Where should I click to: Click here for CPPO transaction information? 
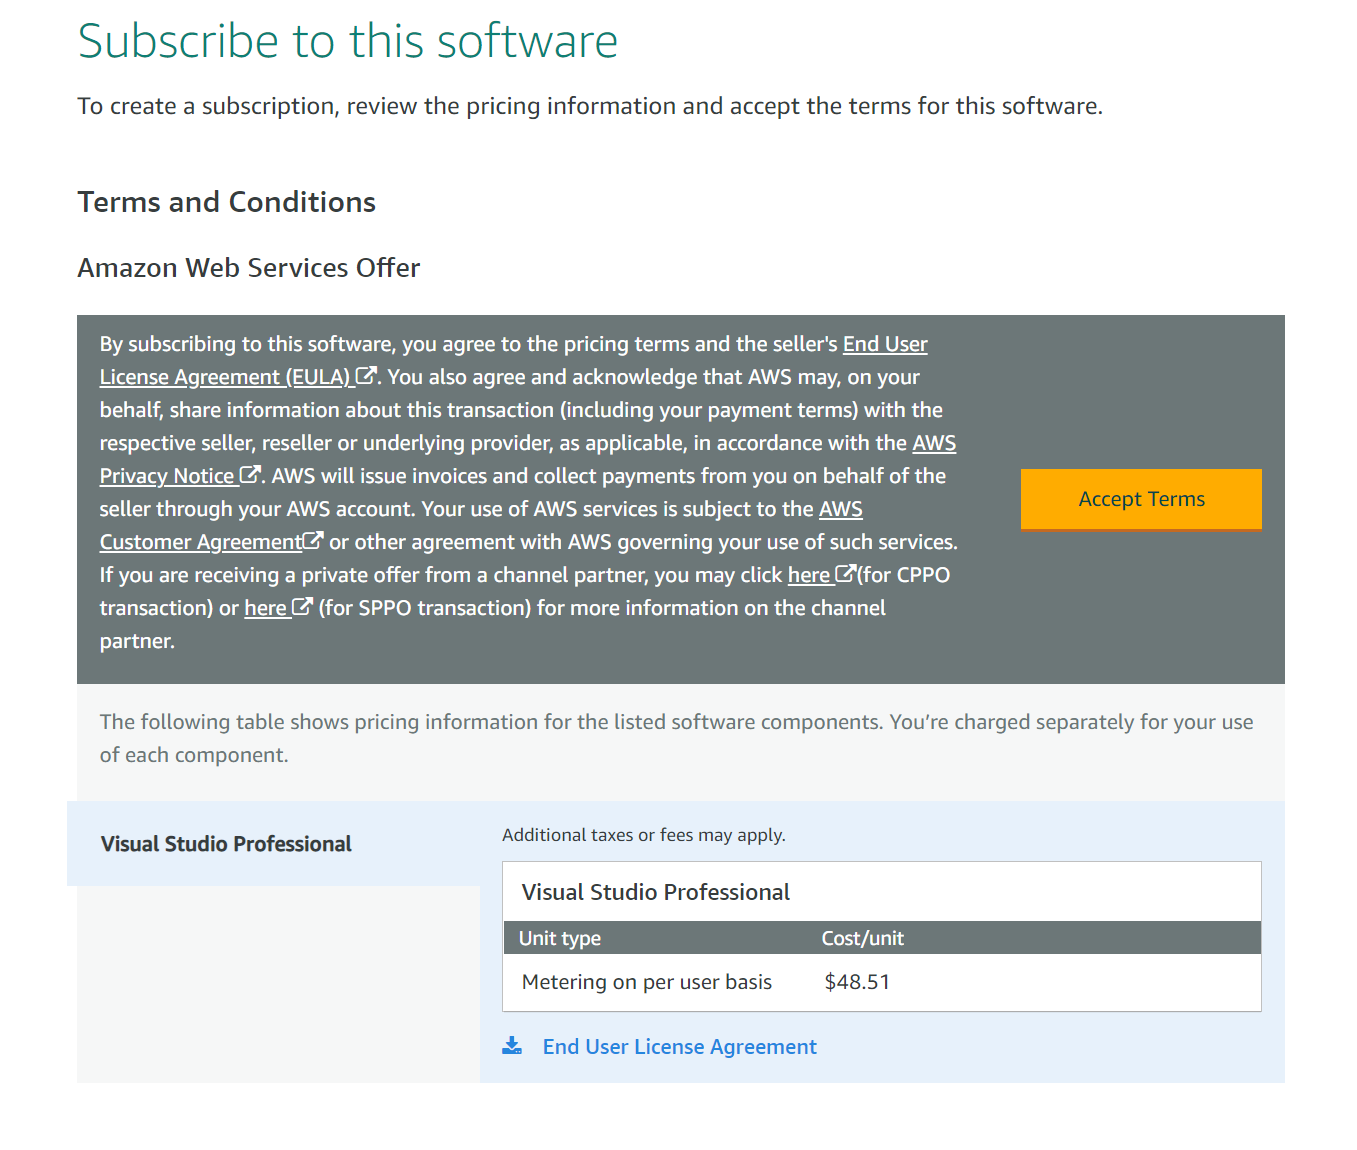pos(812,574)
